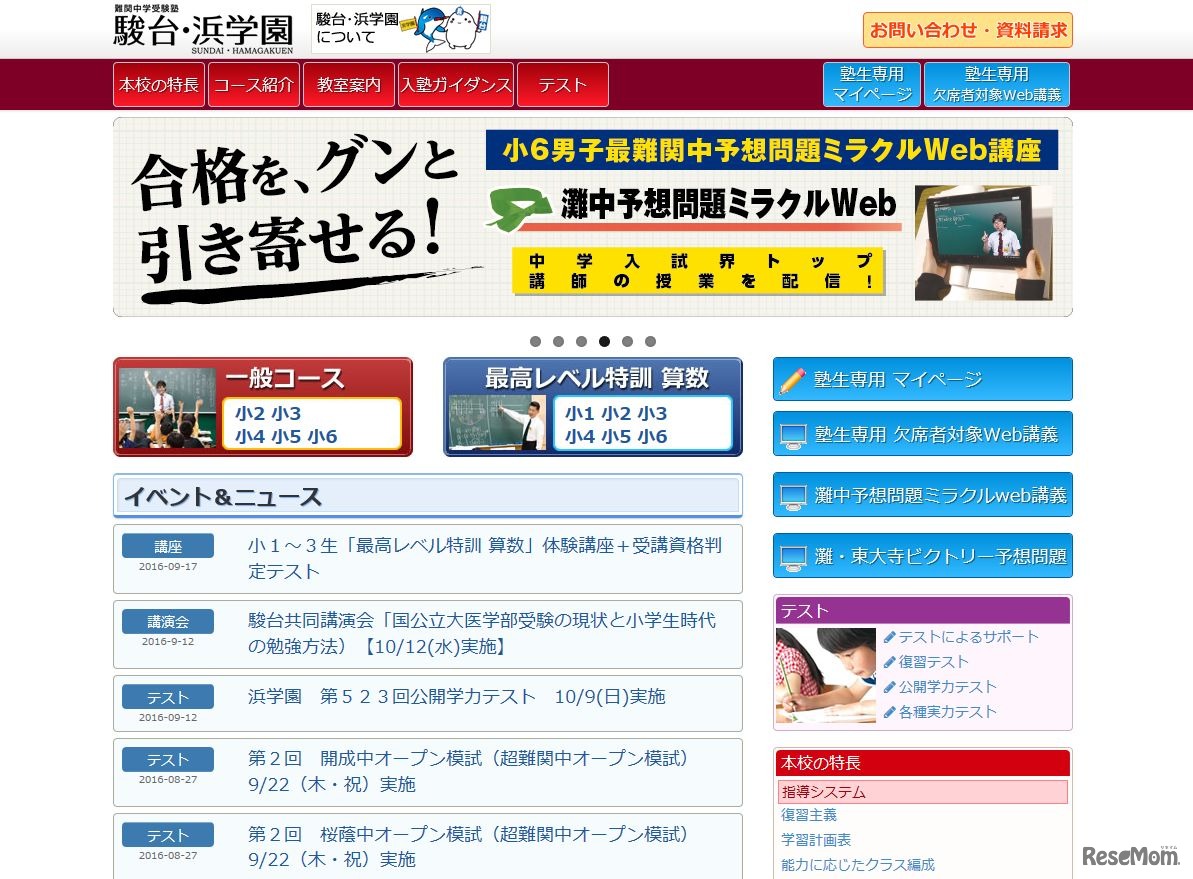
Task: Click monitor icon on 灘・東大寺ビクトリー予想問題
Action: pos(793,558)
